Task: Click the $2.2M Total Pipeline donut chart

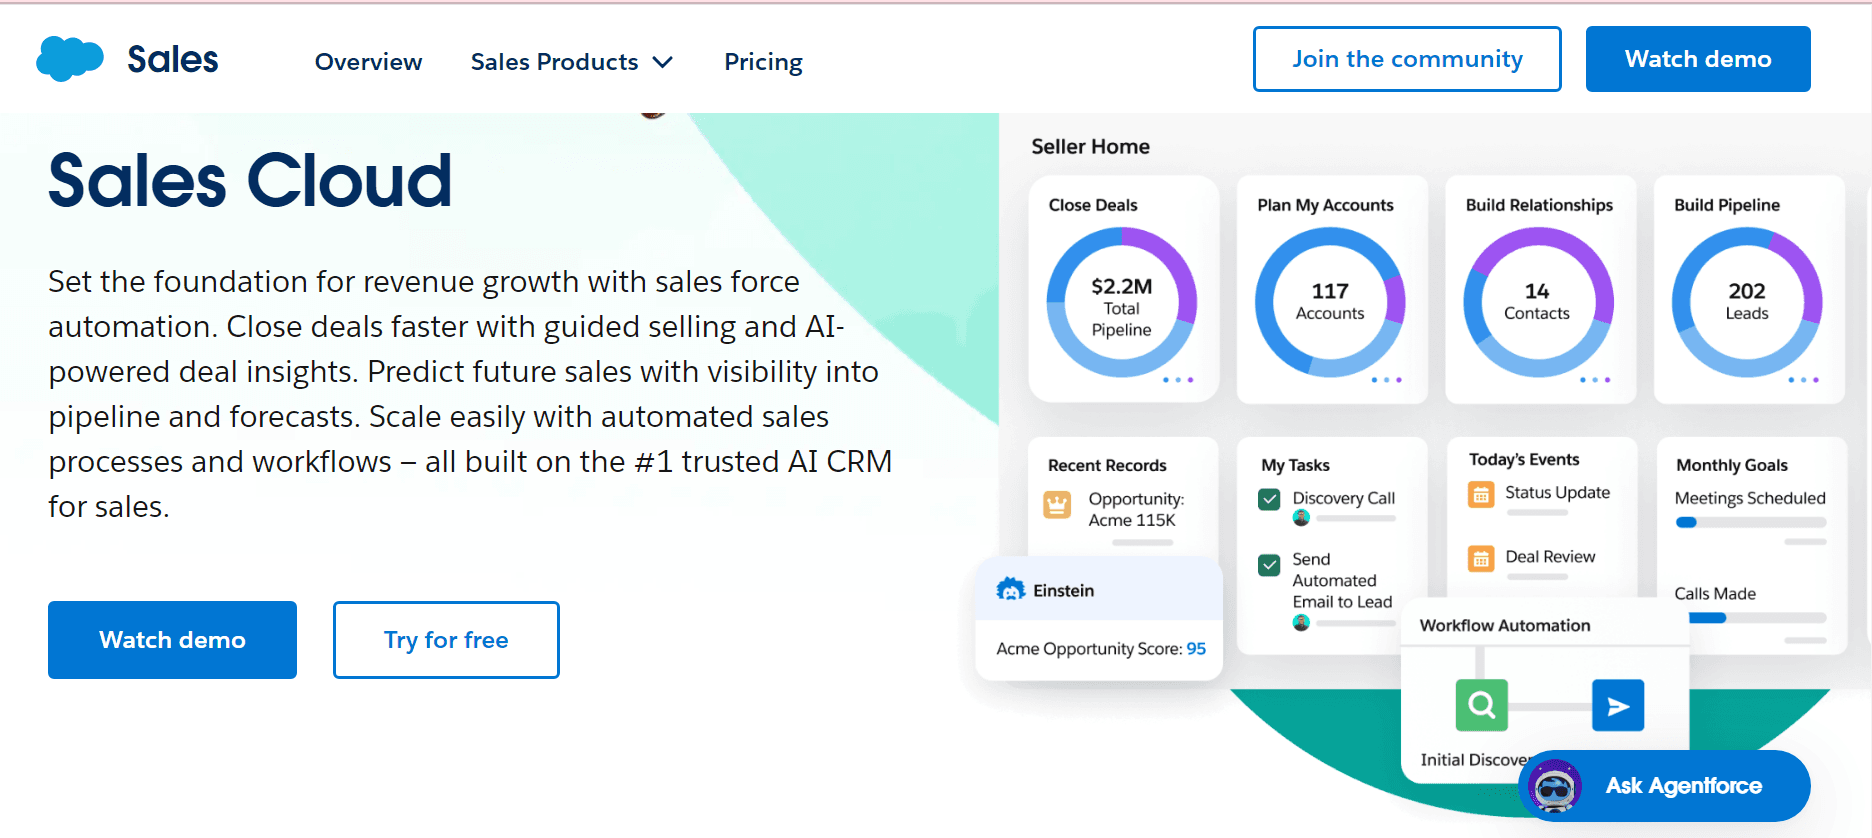Action: pos(1122,302)
